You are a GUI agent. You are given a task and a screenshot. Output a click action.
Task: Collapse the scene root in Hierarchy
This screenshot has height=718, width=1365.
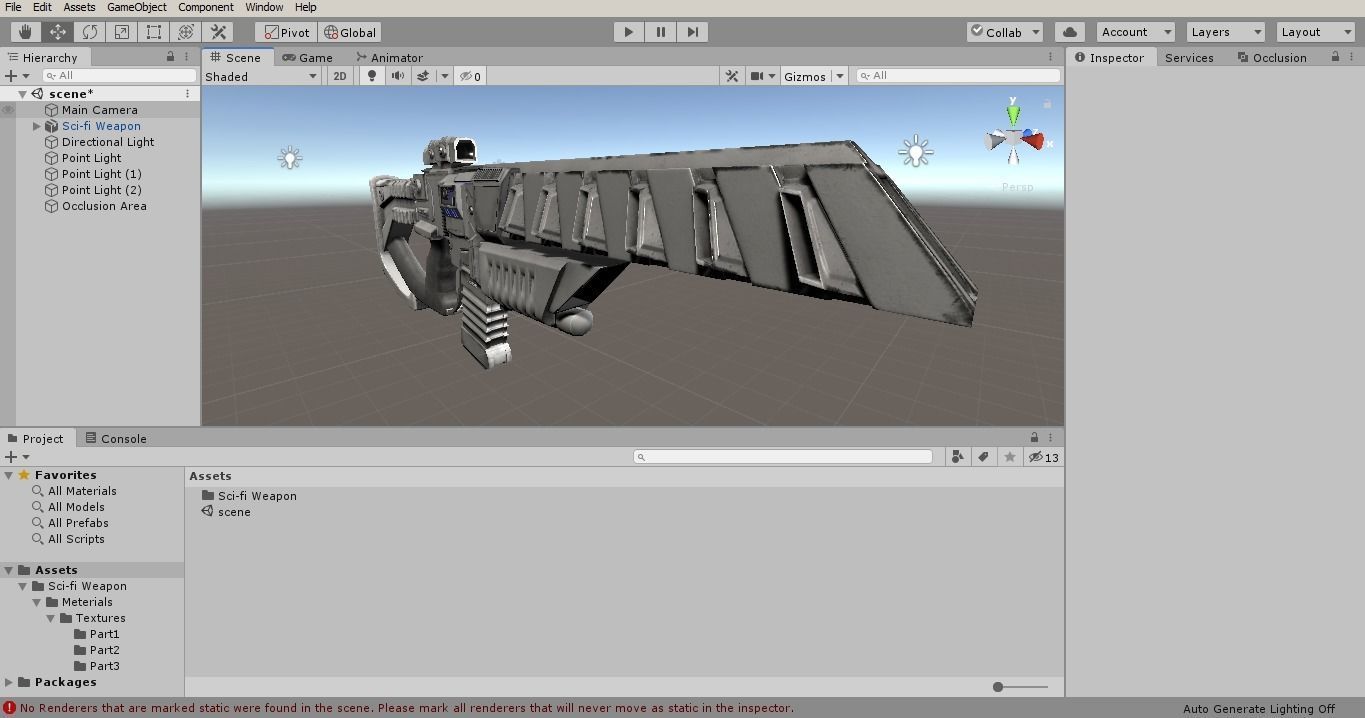point(22,94)
